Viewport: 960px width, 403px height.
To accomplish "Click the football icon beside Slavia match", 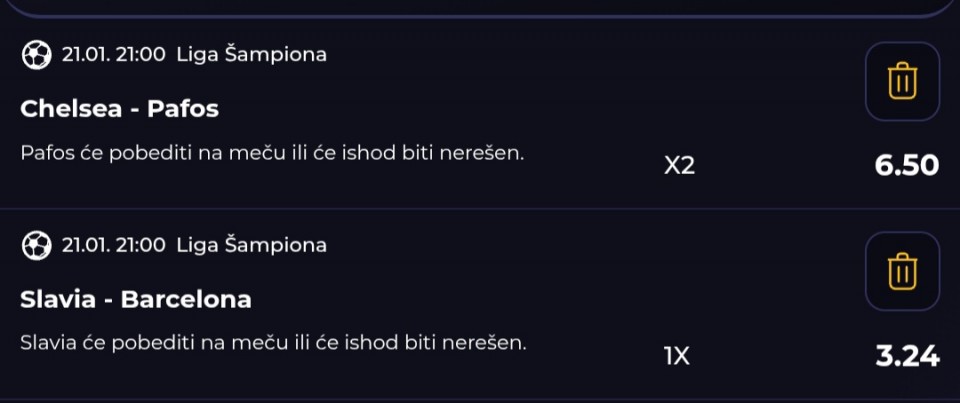I will pyautogui.click(x=36, y=245).
